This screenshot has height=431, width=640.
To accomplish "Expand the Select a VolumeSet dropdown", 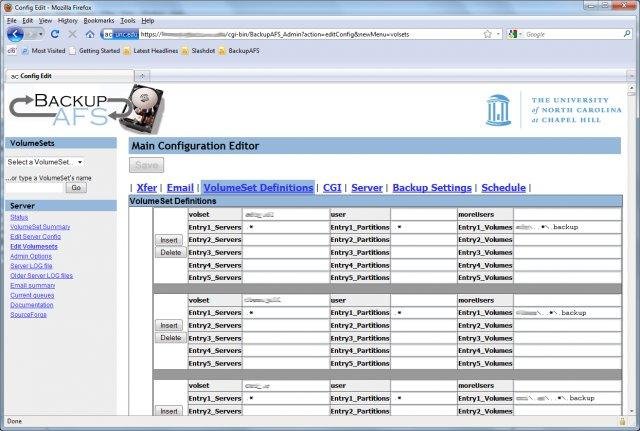I will click(45, 162).
